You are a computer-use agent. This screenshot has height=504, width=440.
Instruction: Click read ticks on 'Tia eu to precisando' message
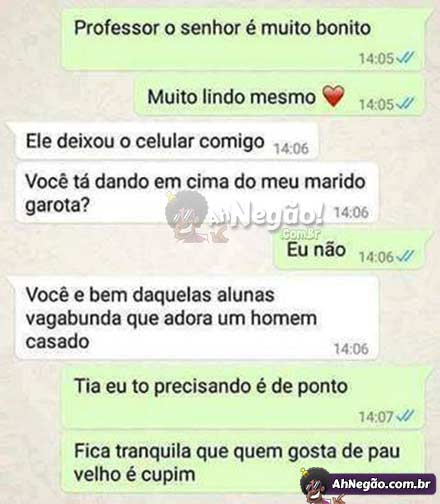(x=406, y=416)
